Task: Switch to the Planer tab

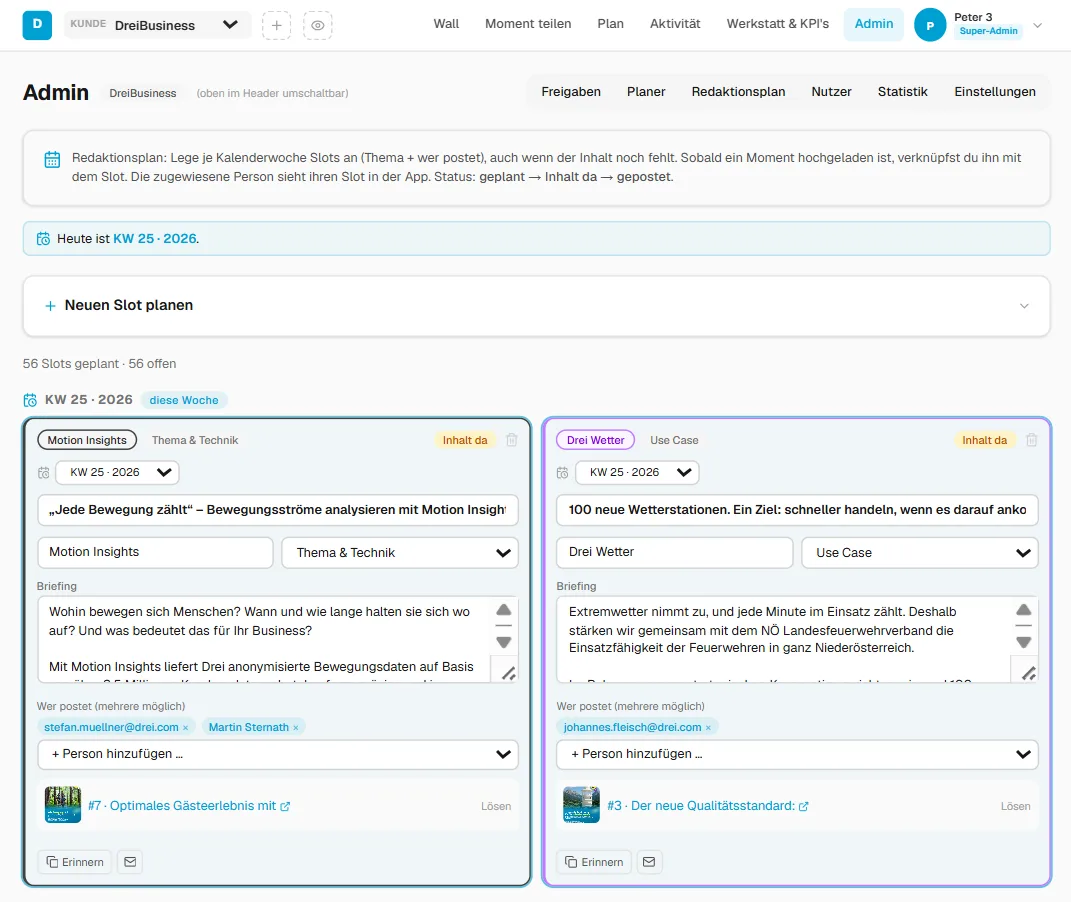Action: pyautogui.click(x=645, y=91)
